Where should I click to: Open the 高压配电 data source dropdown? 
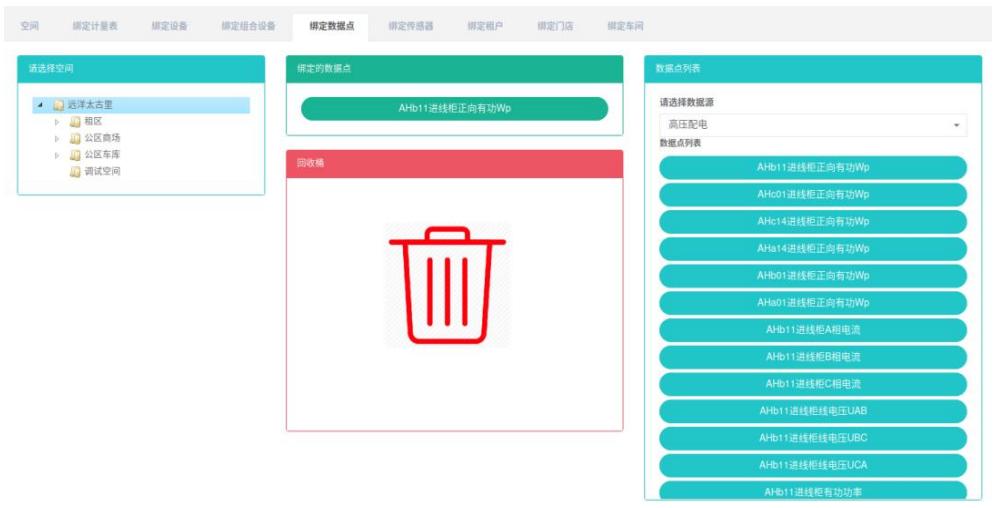click(812, 125)
